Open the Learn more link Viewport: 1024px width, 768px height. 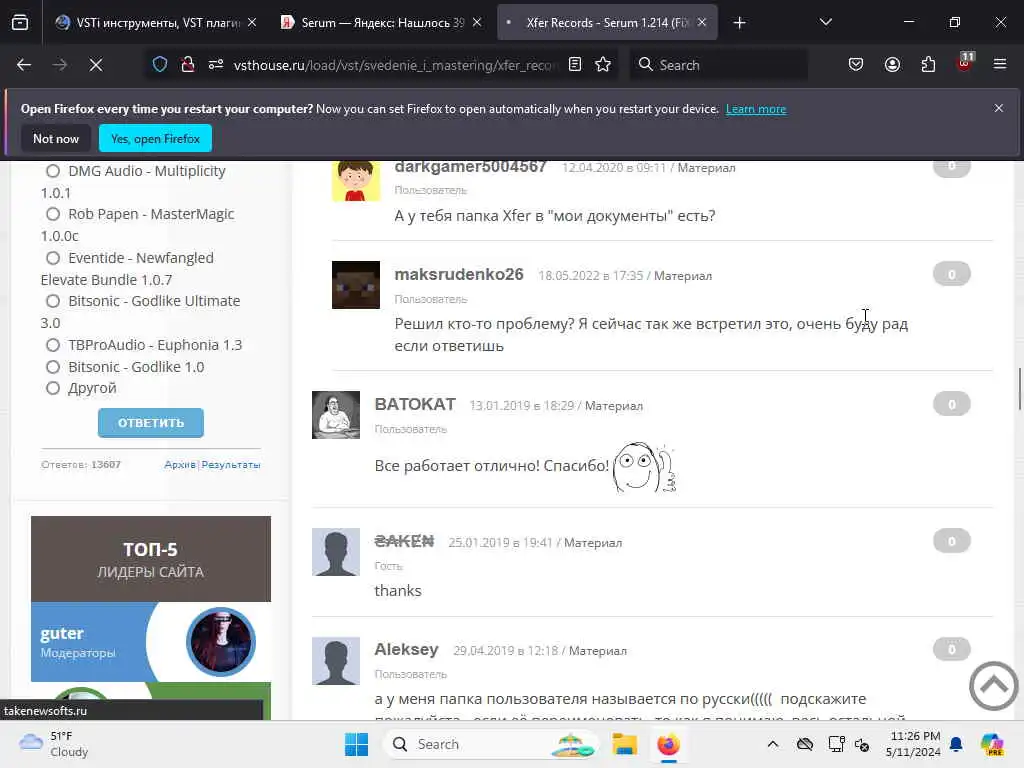click(756, 109)
